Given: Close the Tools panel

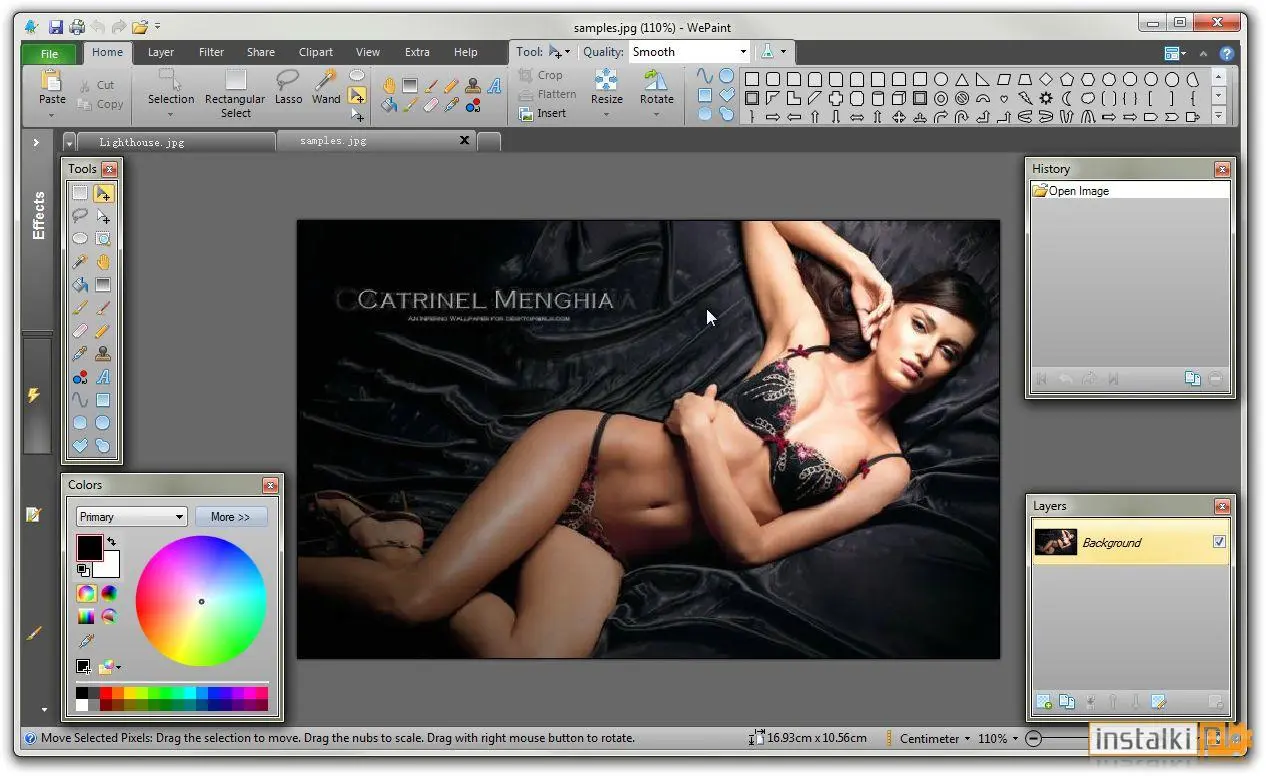Looking at the screenshot, I should coord(109,169).
